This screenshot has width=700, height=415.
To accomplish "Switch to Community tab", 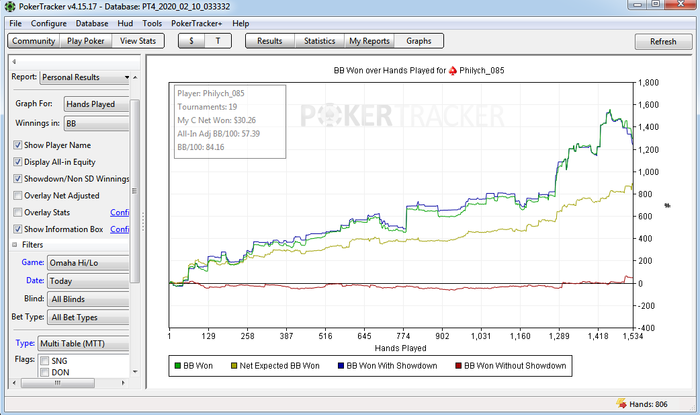I will coord(33,41).
